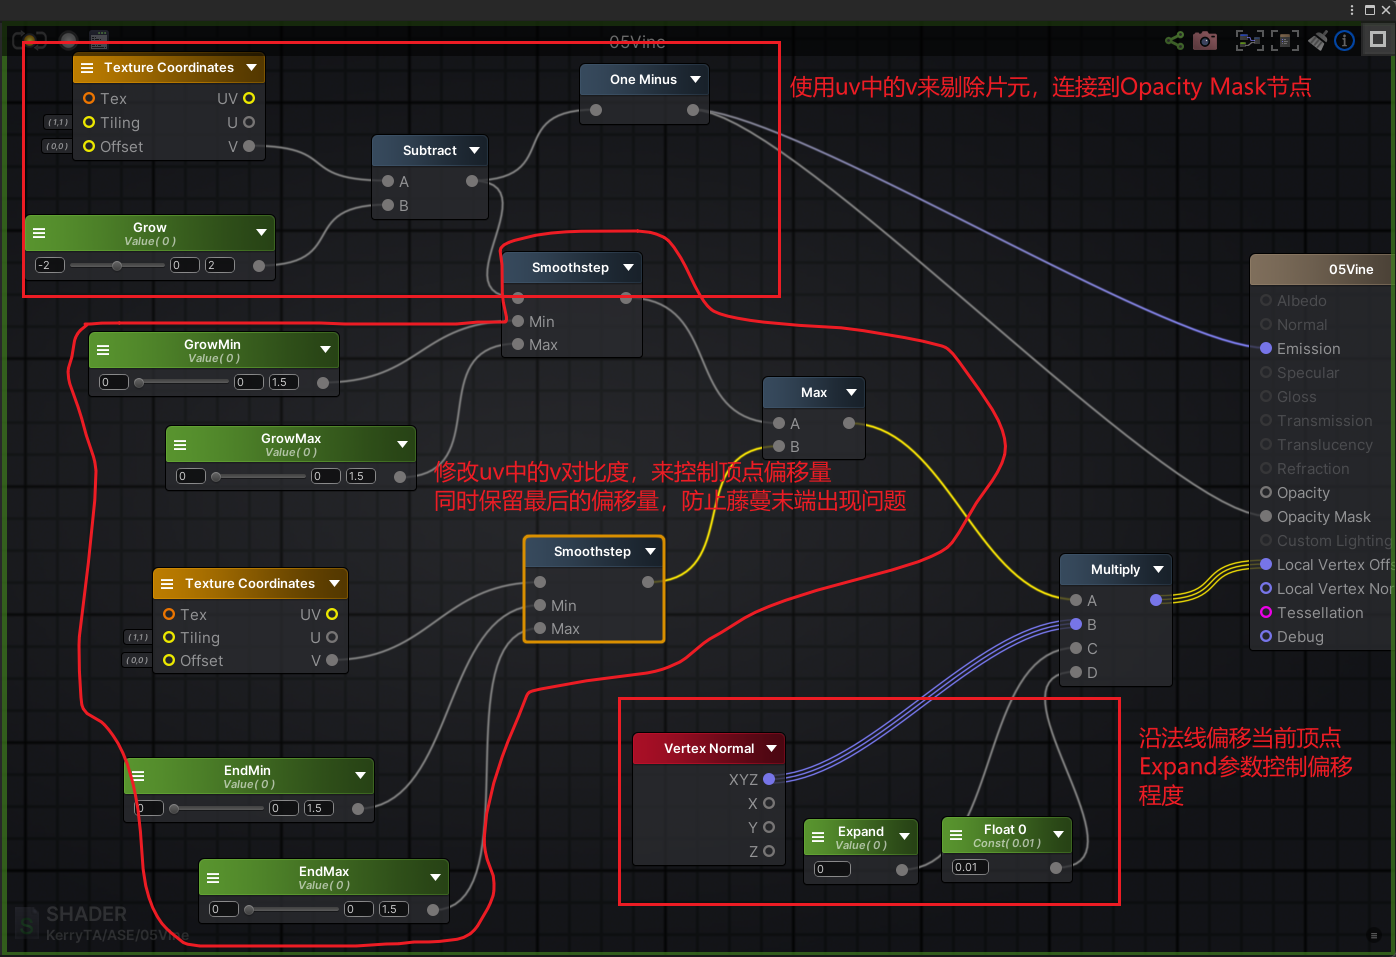Click One Minus node output port
Viewport: 1396px width, 957px height.
(x=693, y=110)
